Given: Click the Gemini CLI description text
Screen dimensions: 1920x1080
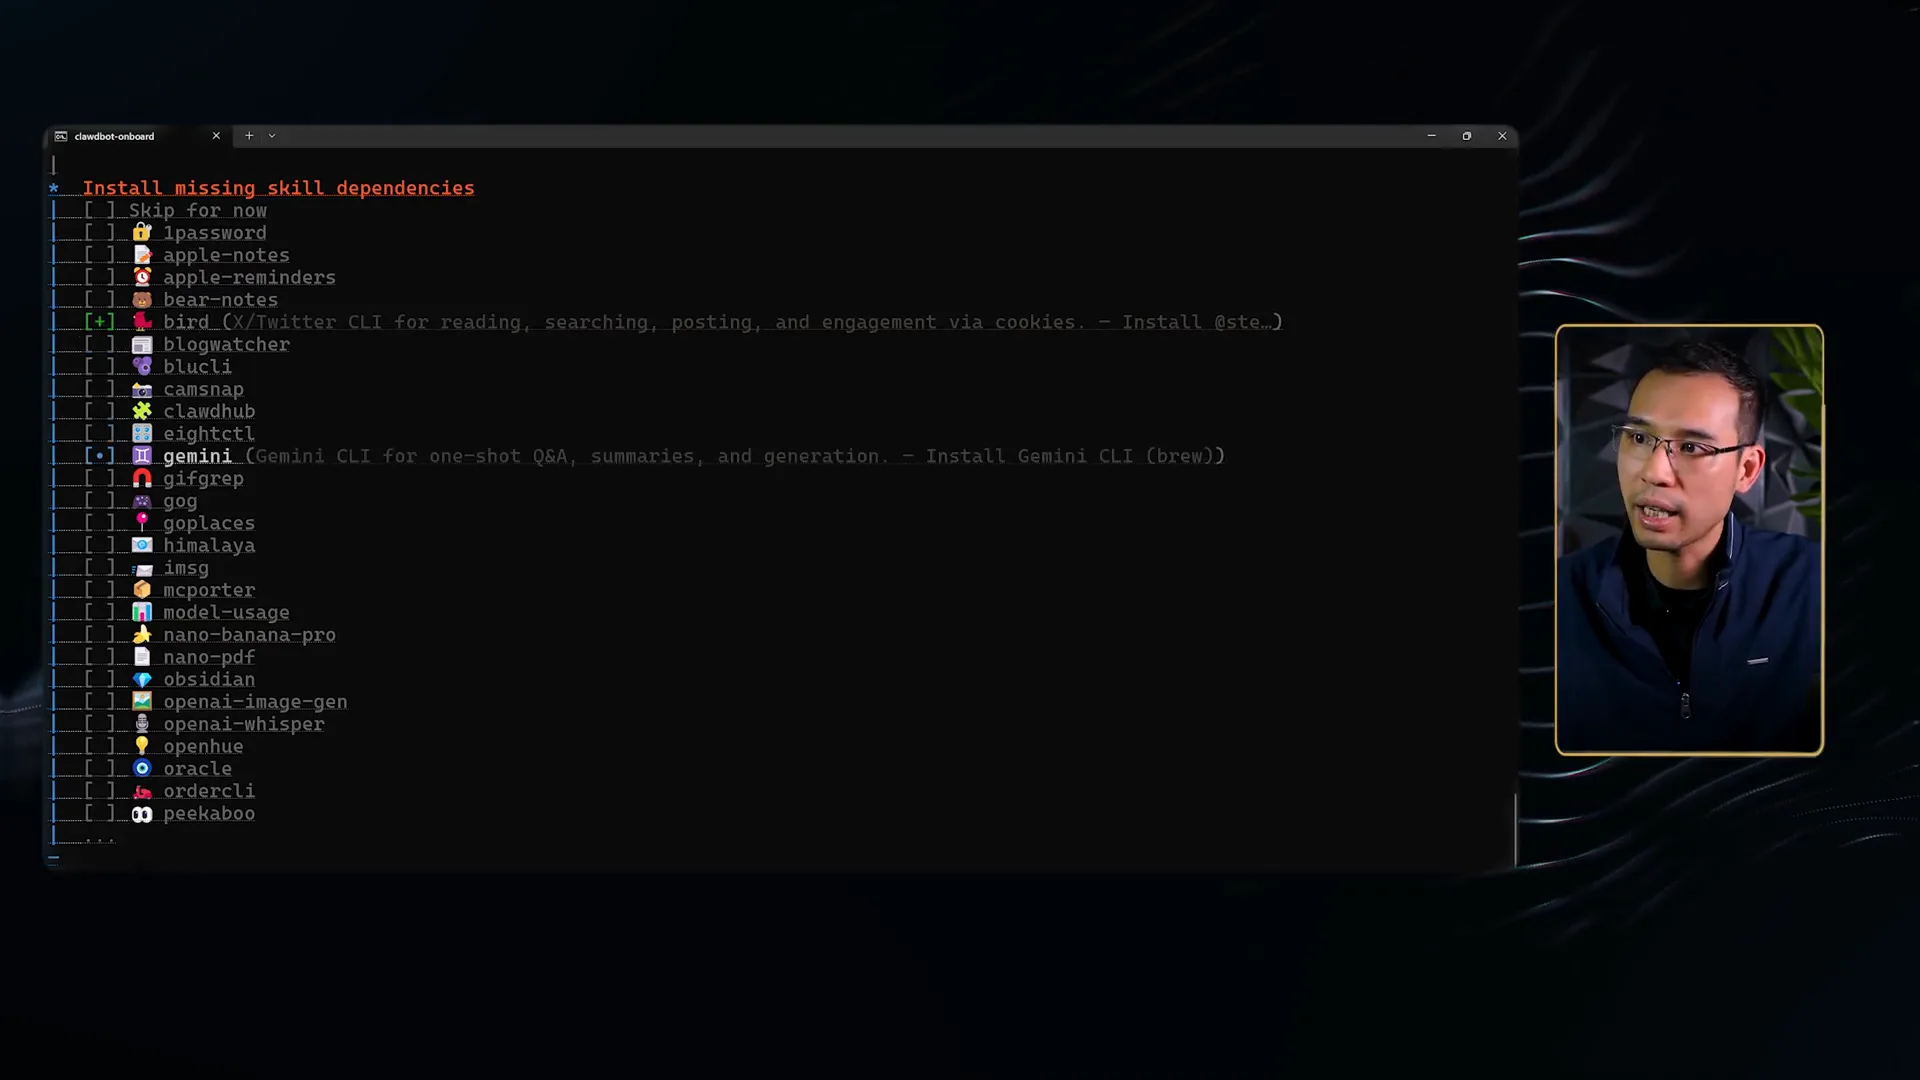Looking at the screenshot, I should click(735, 456).
